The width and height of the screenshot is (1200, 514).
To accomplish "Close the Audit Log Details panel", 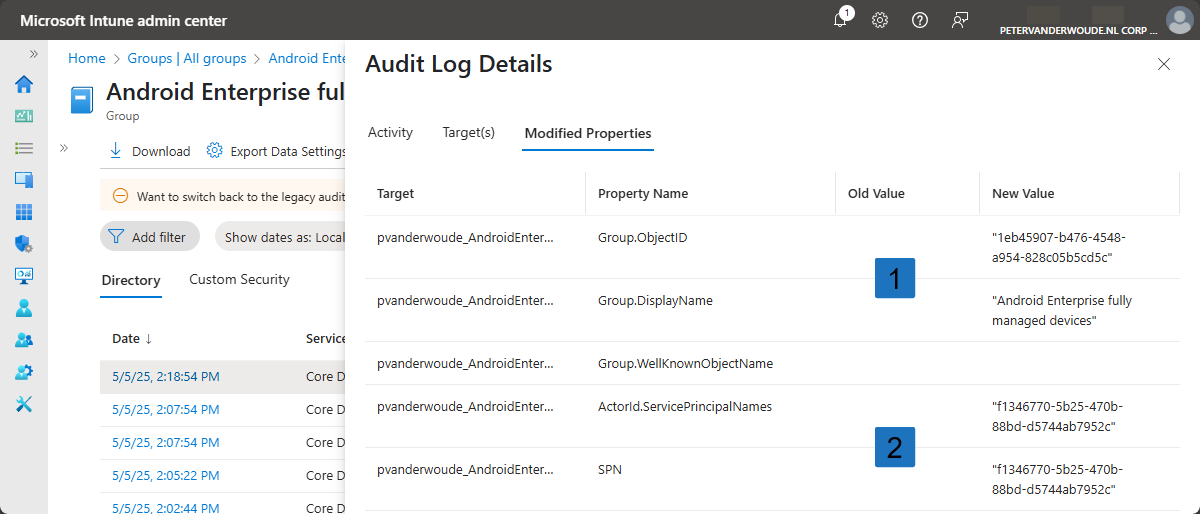I will pos(1163,64).
